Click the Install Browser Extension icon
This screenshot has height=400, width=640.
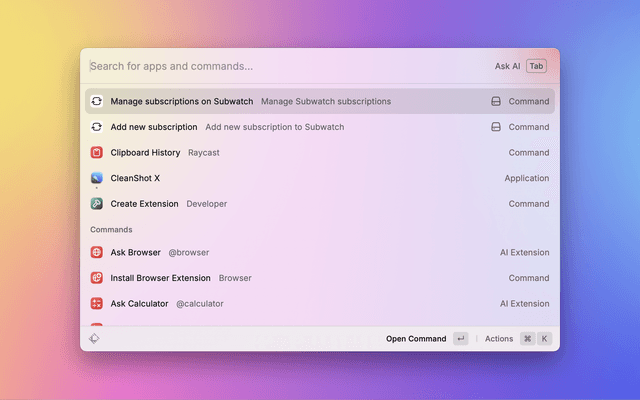[x=97, y=278]
